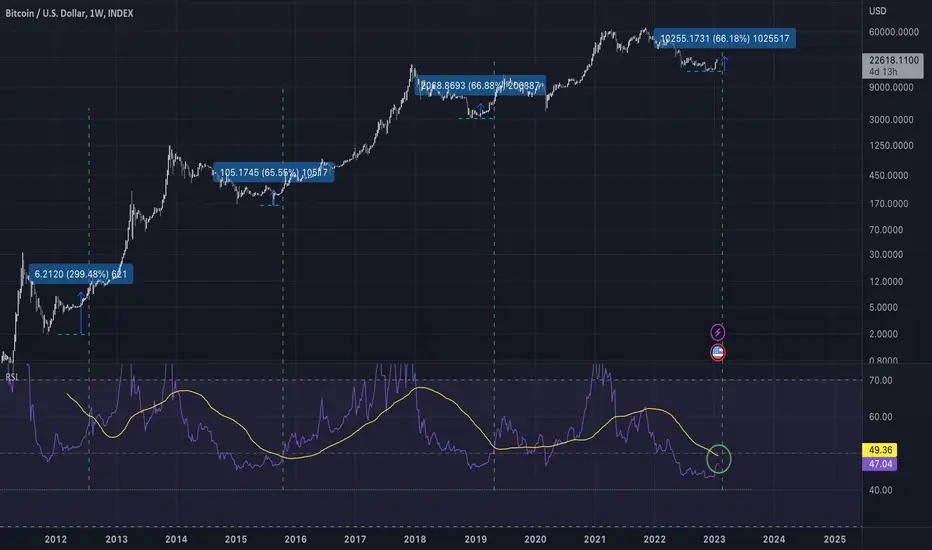Click the 2022 year on time axis

pyautogui.click(x=654, y=539)
